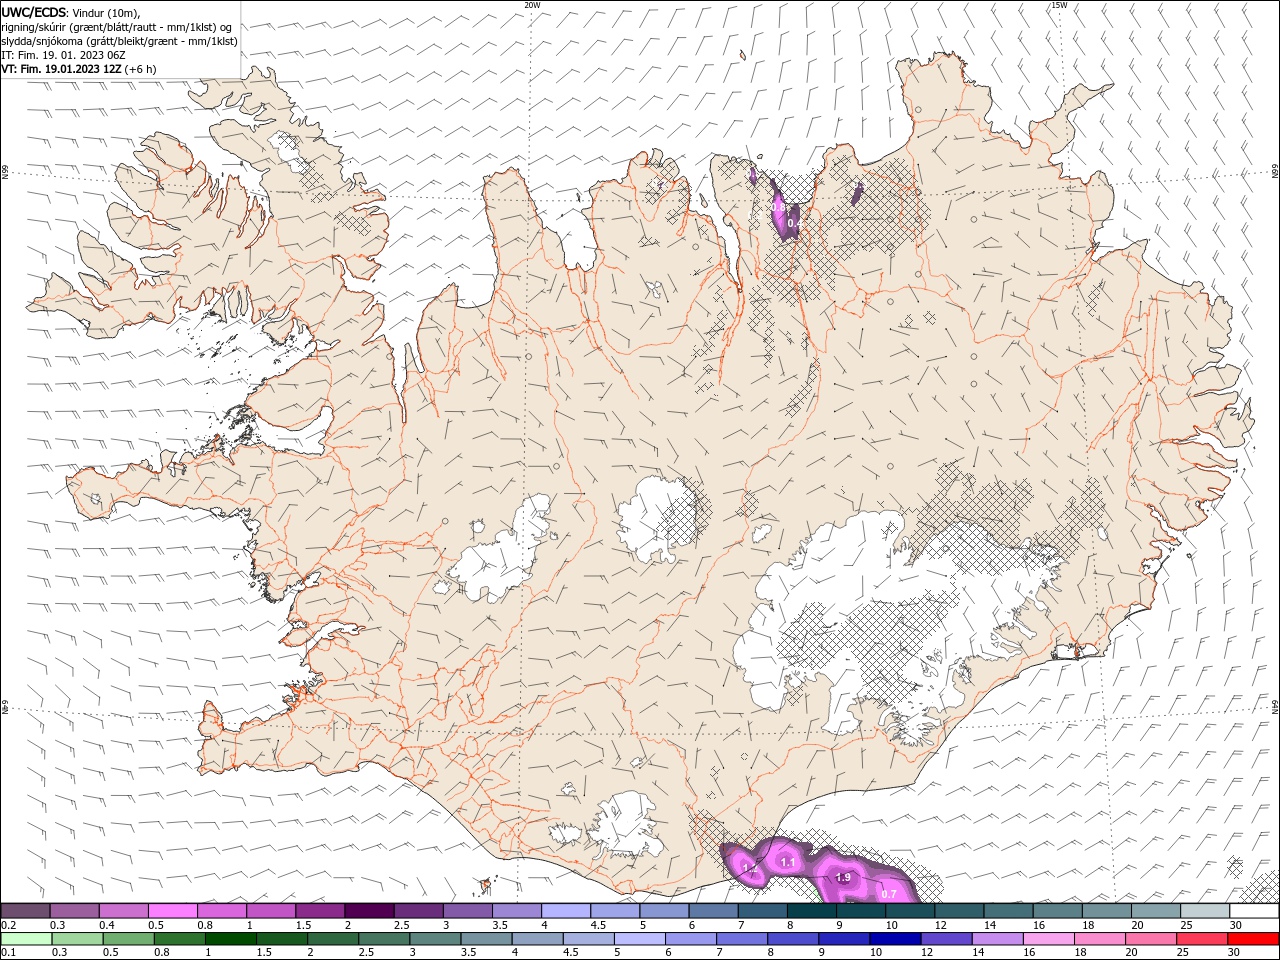Click the 0.2 dark mauve swatch in snow legend
The image size is (1280, 960).
[25, 911]
